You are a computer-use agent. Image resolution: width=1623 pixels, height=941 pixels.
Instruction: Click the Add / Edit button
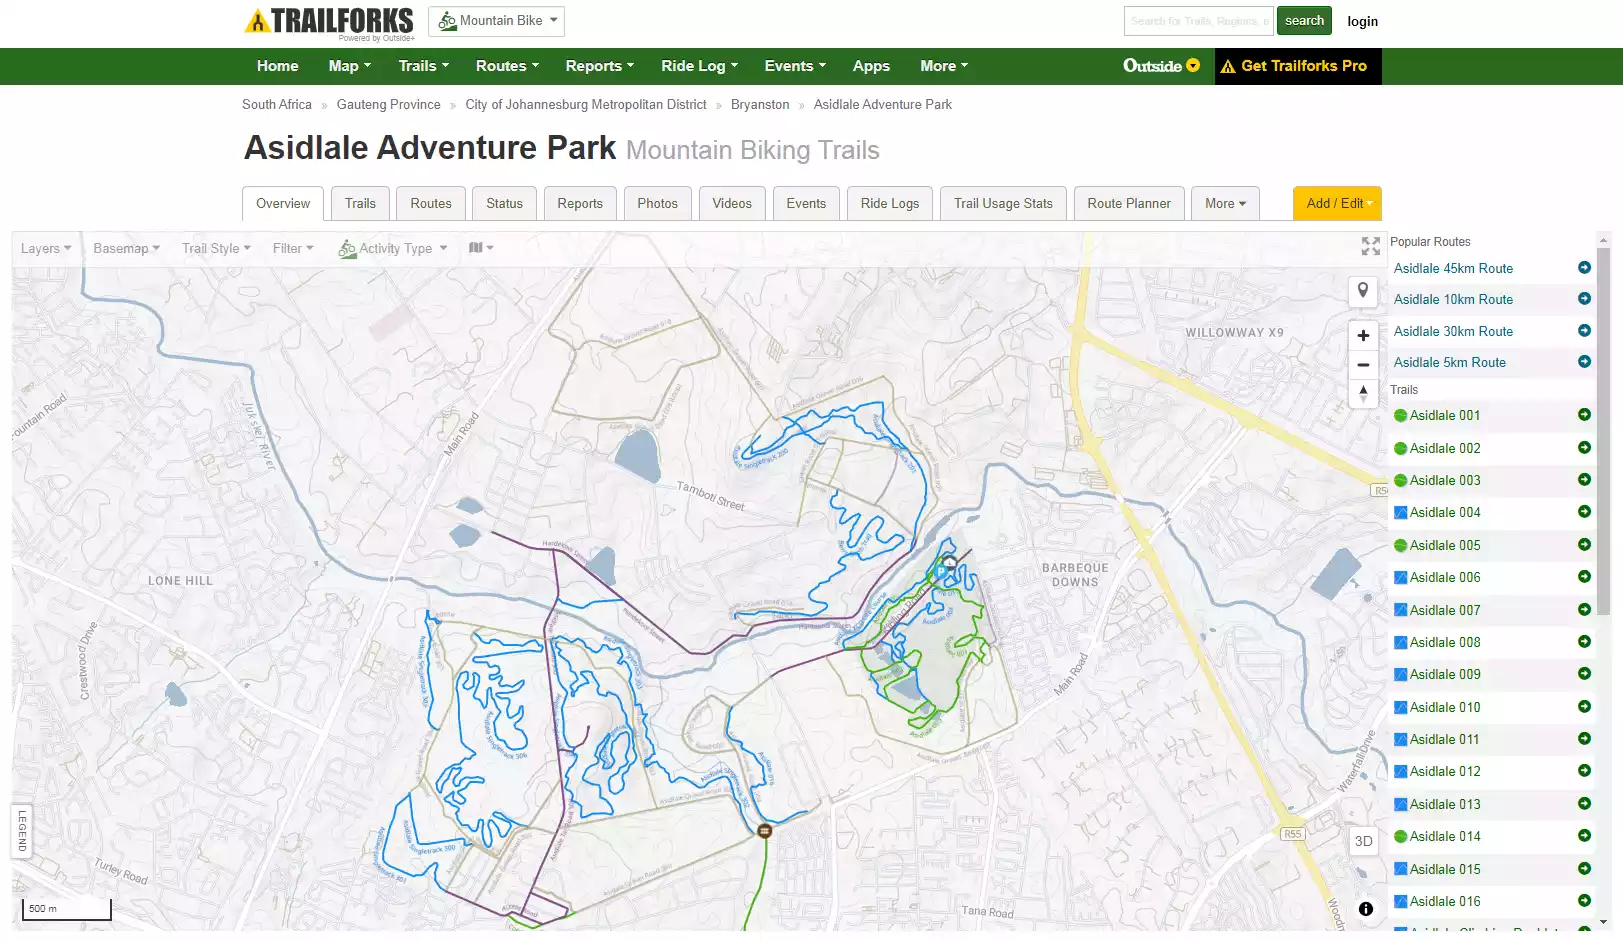[1336, 204]
